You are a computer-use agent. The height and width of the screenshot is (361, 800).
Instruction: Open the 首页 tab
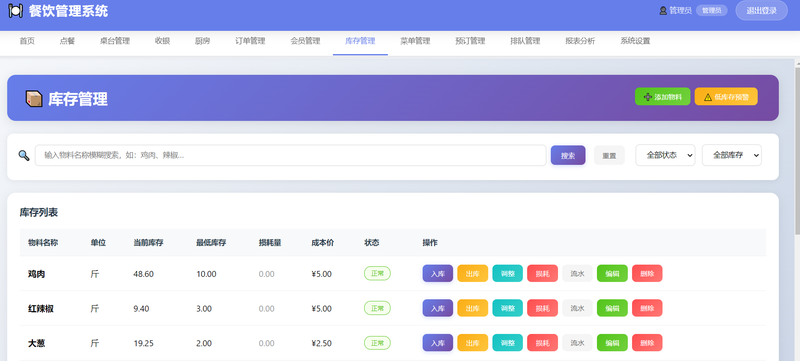(27, 41)
